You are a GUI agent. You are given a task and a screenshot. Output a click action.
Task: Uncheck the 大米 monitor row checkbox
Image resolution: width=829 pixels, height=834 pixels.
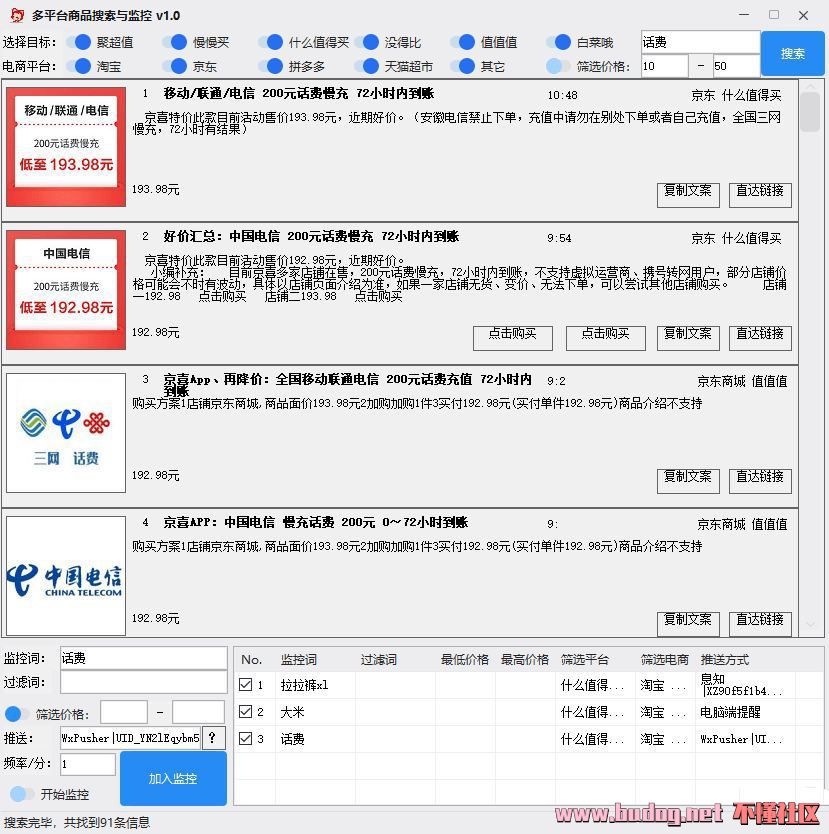(x=245, y=712)
